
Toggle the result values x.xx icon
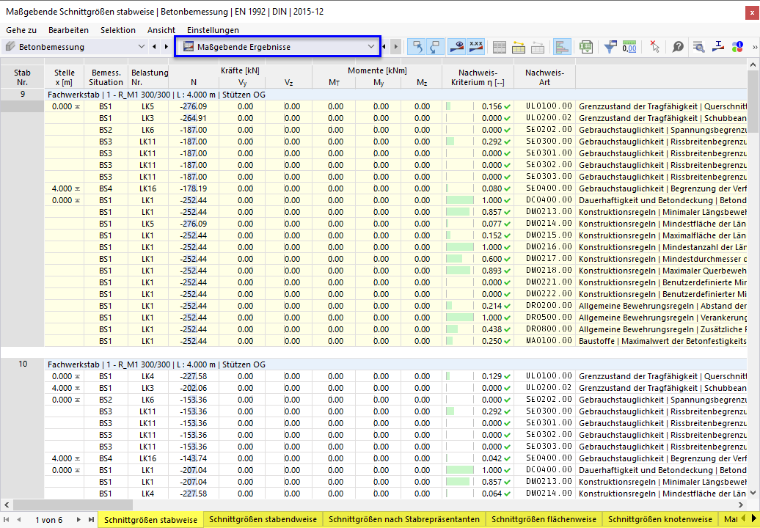(476, 47)
